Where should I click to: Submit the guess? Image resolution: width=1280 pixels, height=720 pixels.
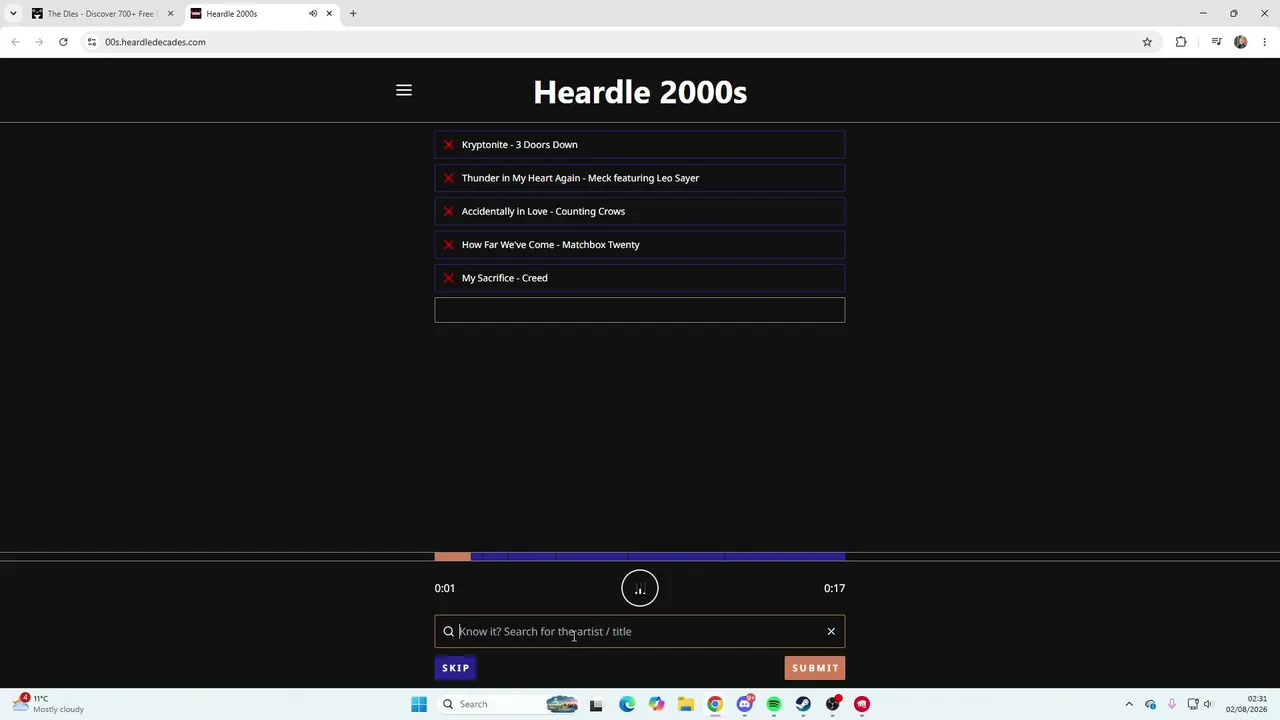click(x=815, y=668)
